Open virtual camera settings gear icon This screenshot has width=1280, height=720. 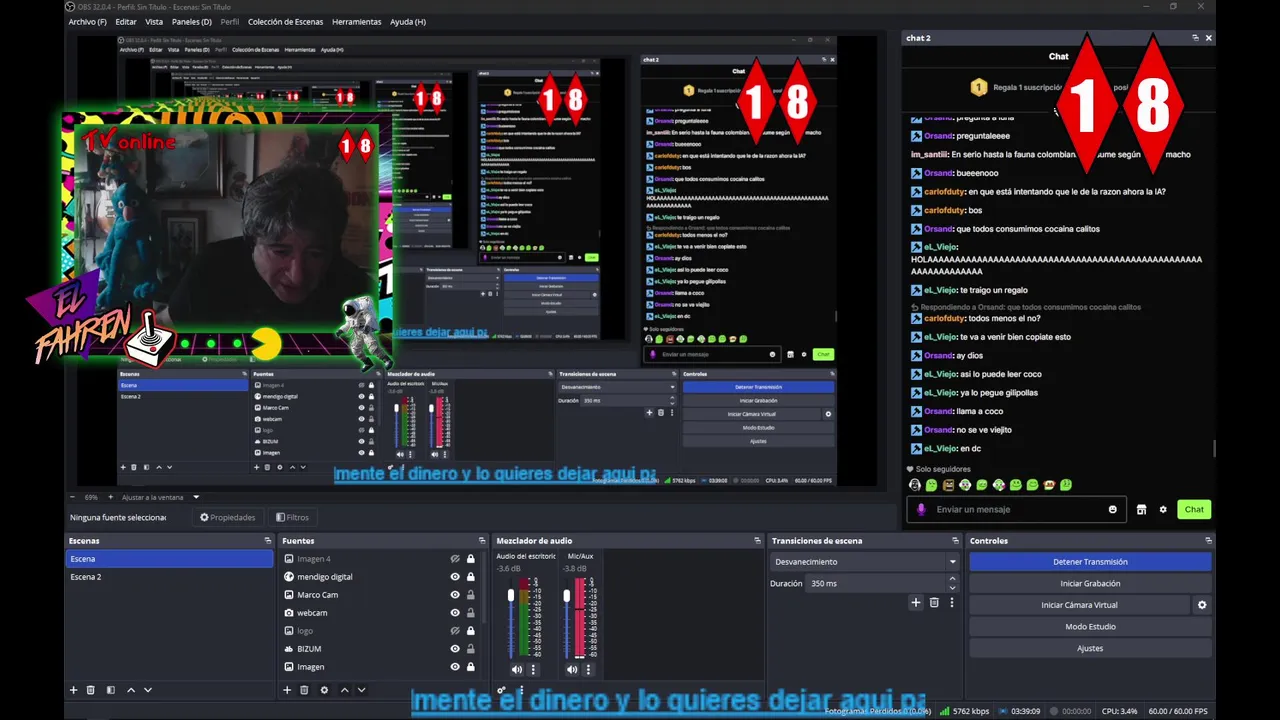[1202, 605]
